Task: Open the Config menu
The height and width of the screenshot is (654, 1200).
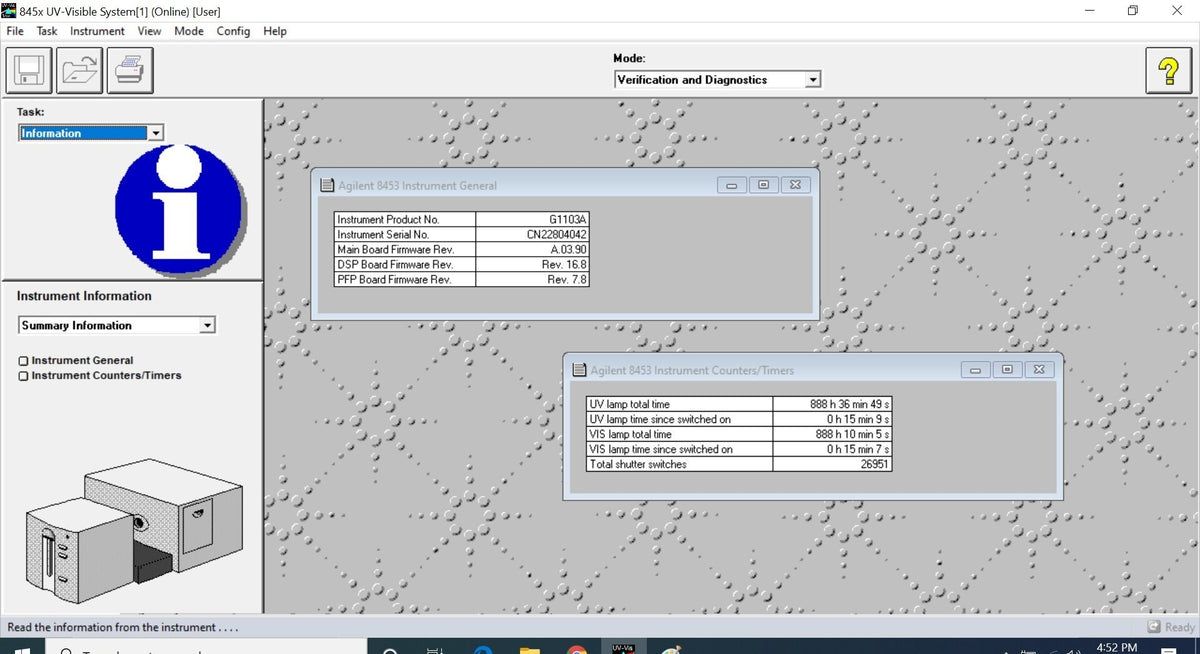Action: click(233, 31)
